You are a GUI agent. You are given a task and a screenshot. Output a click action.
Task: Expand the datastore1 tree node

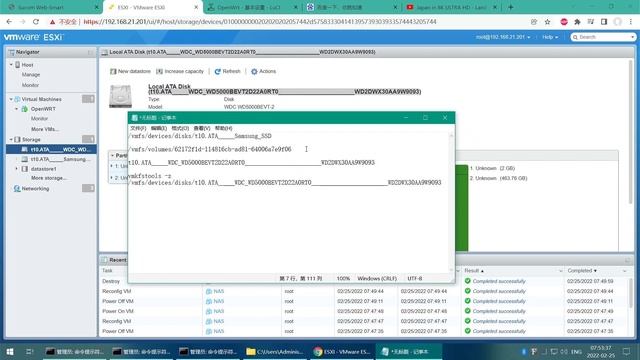pos(17,169)
